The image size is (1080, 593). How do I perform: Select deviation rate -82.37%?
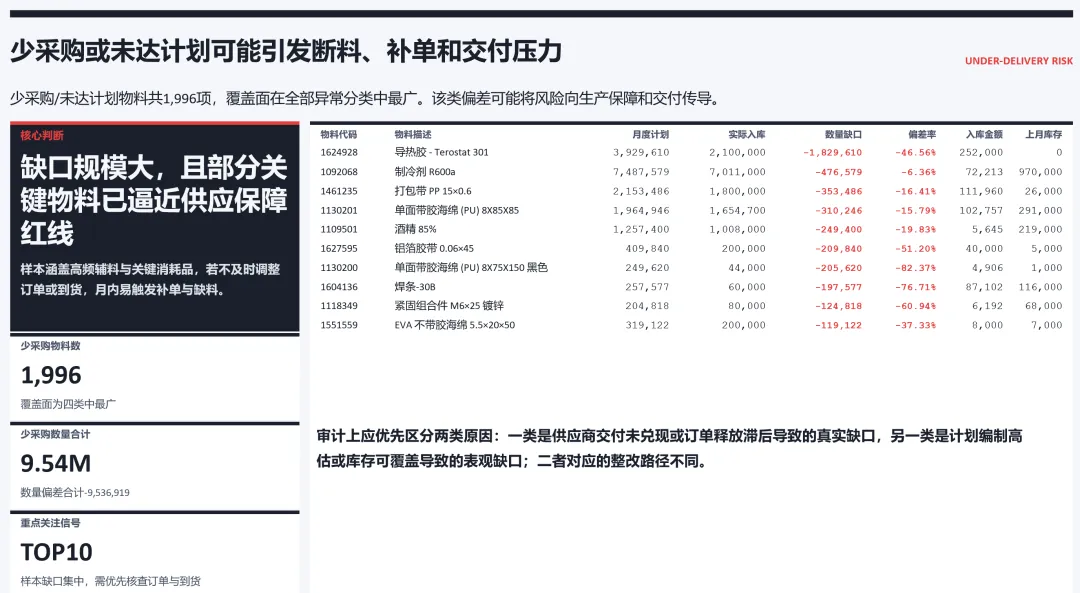click(915, 267)
